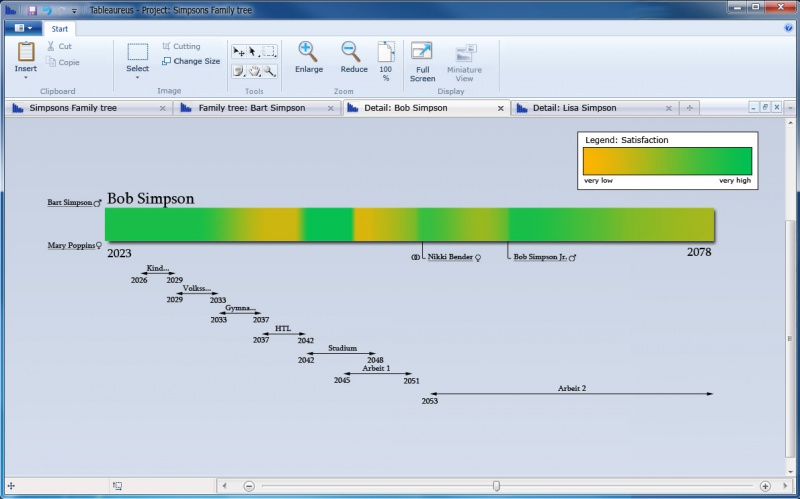The height and width of the screenshot is (499, 800).
Task: Click the 100 % zoom page icon
Action: [386, 52]
